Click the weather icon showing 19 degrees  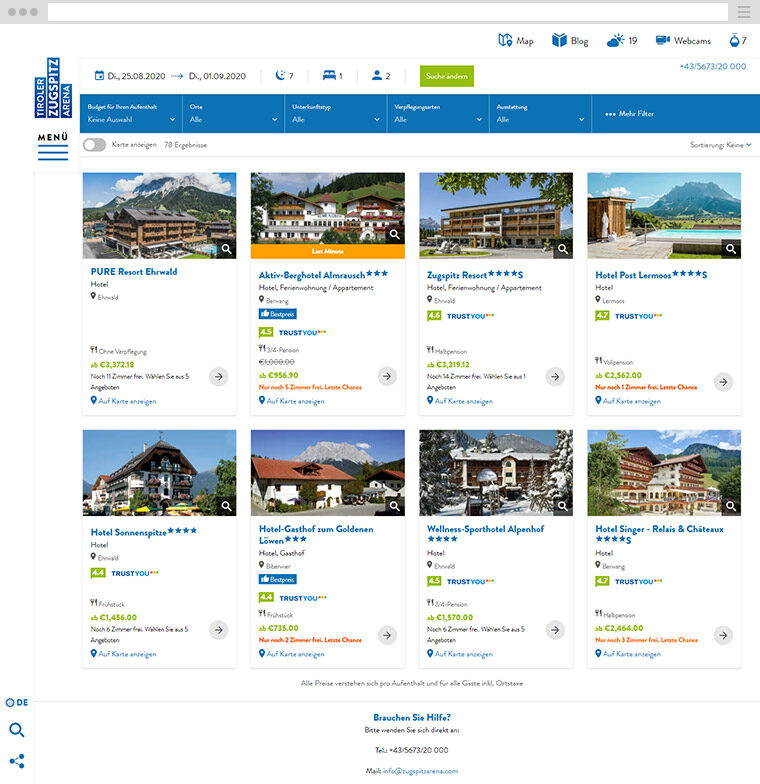[614, 41]
